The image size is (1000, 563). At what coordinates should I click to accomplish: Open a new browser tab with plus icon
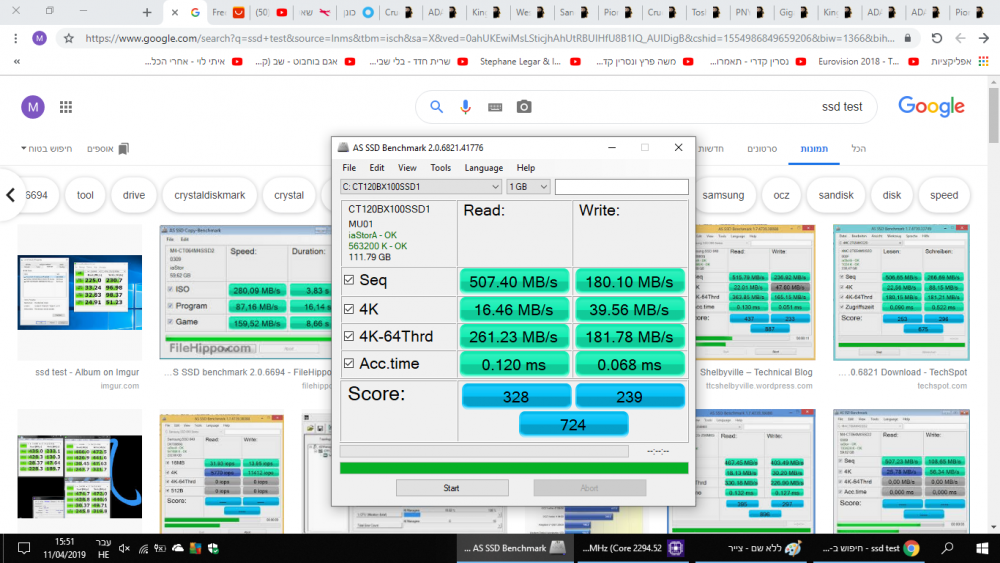(x=147, y=12)
